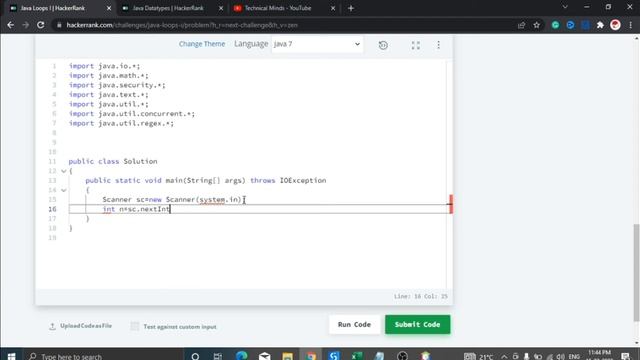The image size is (640, 360).
Task: Open the notification center icon
Action: 626,356
